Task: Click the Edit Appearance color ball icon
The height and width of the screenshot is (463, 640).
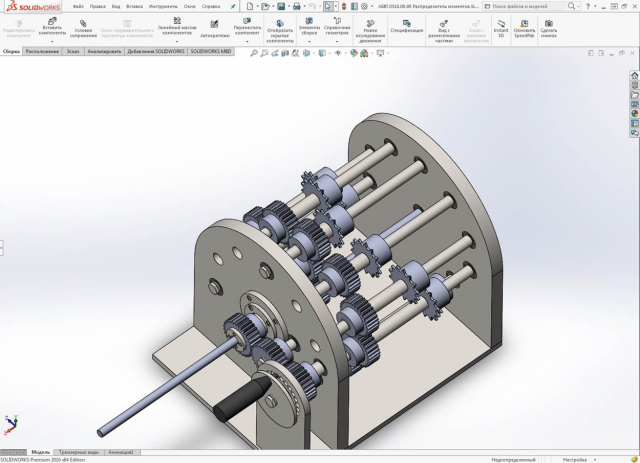Action: [x=353, y=53]
